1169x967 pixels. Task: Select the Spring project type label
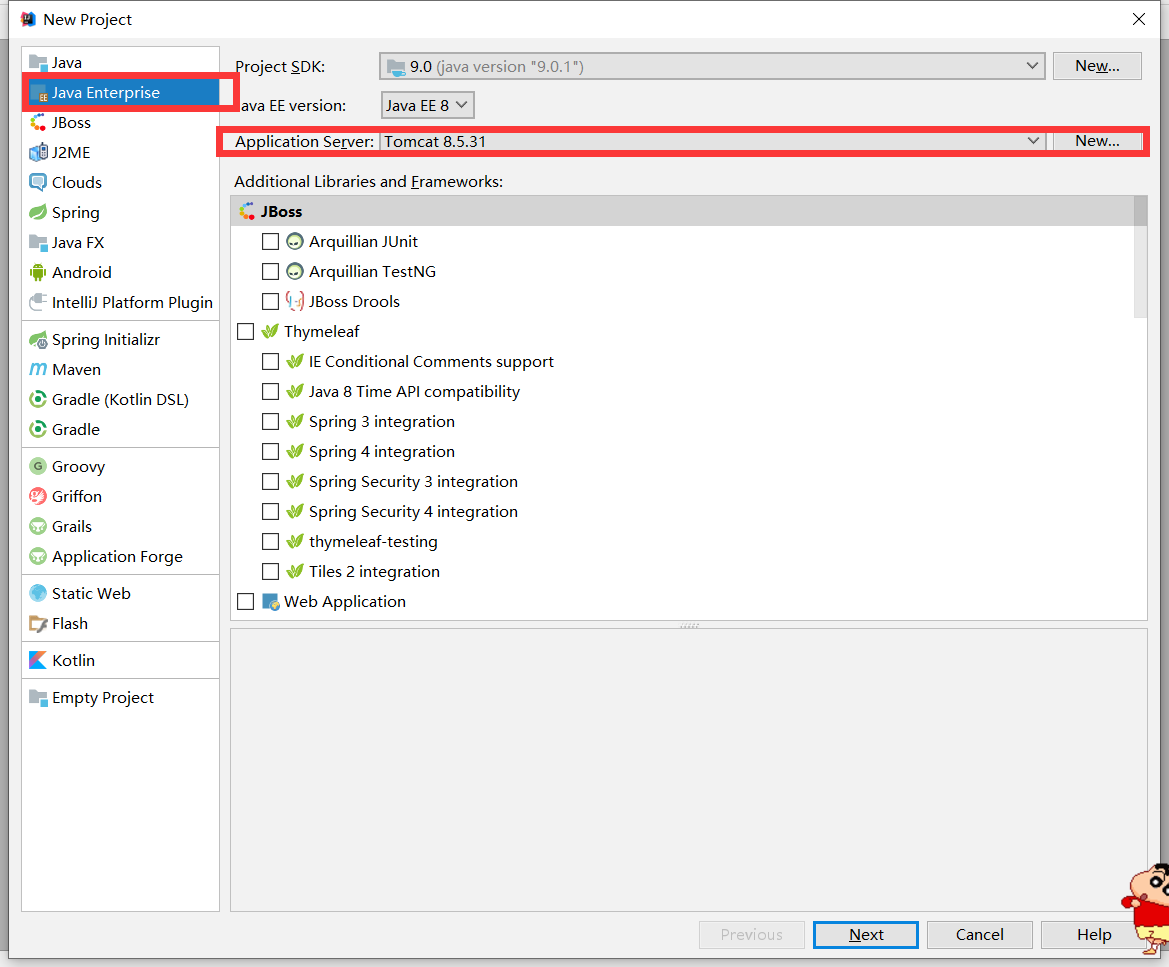click(x=75, y=212)
